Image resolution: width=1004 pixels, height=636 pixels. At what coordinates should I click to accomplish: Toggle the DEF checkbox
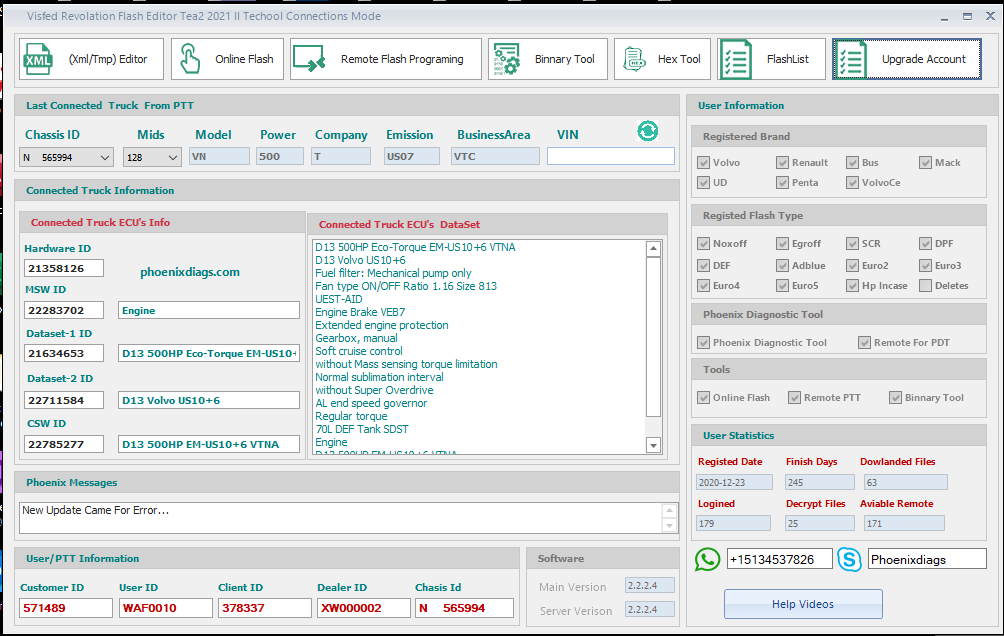coord(704,265)
